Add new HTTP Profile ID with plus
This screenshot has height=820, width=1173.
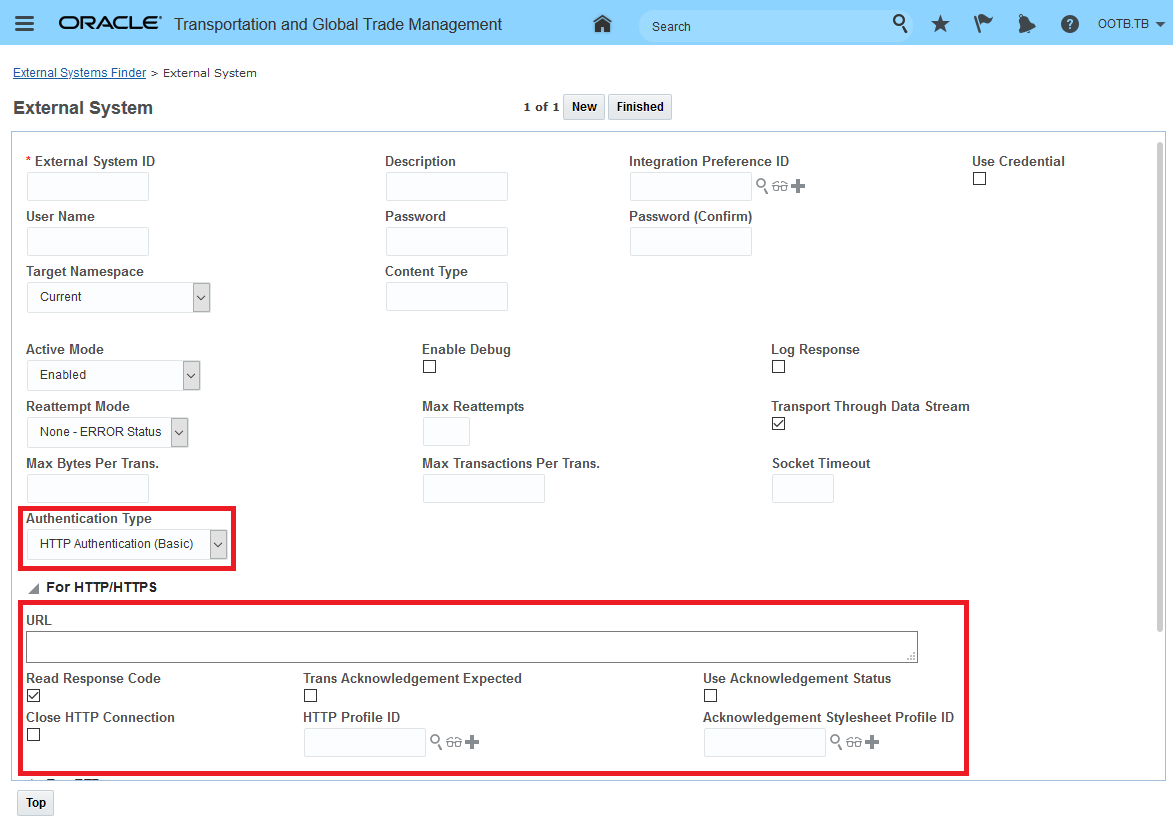point(472,742)
